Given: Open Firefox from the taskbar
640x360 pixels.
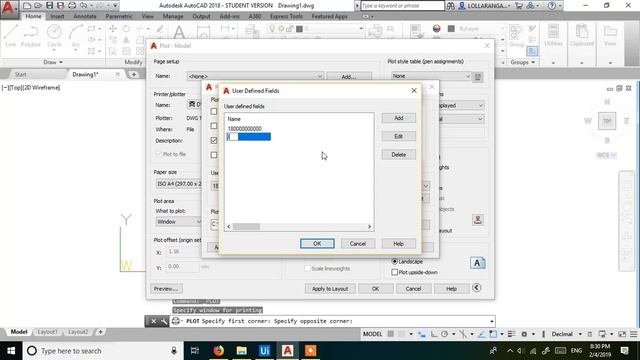Looking at the screenshot, I should 218,351.
